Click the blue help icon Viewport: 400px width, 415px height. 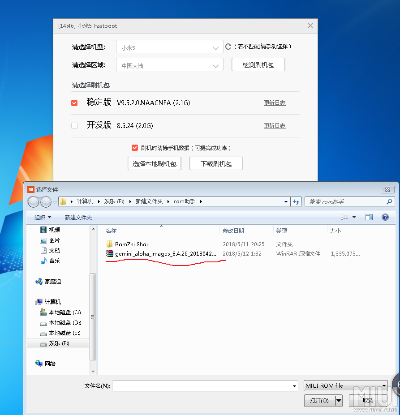(385, 217)
